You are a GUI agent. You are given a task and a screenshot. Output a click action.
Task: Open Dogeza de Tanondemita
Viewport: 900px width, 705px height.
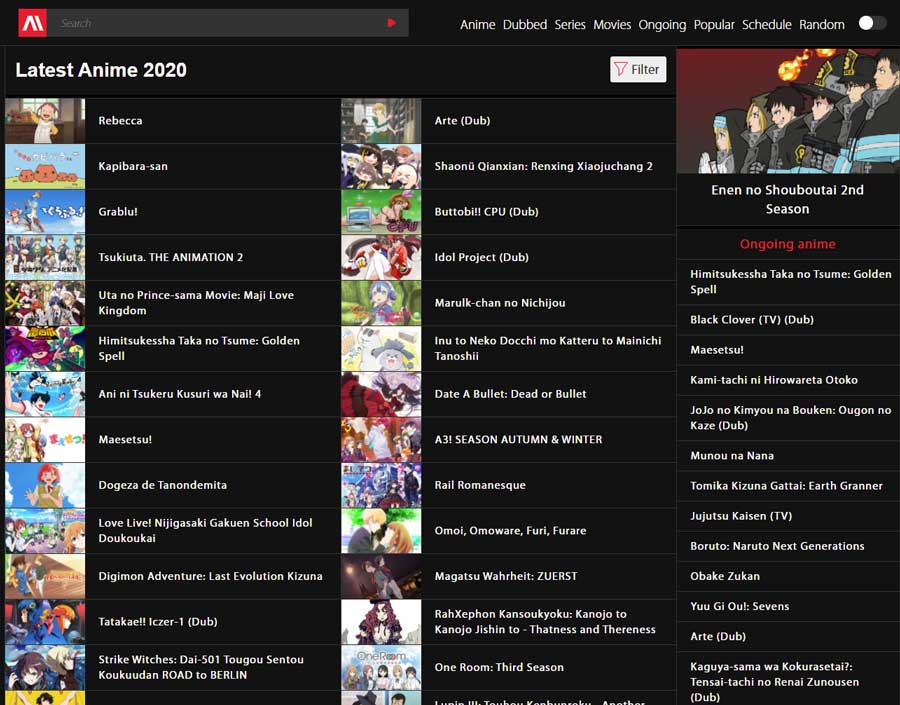coord(162,485)
